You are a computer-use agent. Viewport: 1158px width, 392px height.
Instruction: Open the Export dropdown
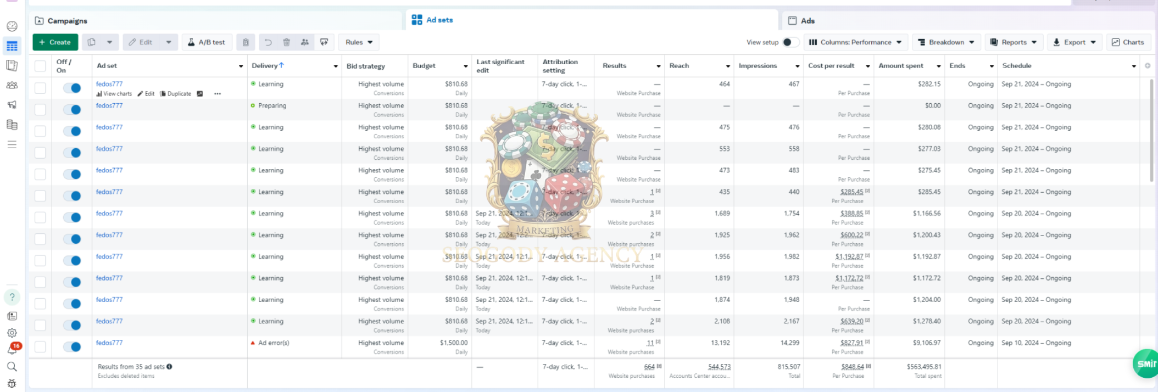pos(1075,43)
